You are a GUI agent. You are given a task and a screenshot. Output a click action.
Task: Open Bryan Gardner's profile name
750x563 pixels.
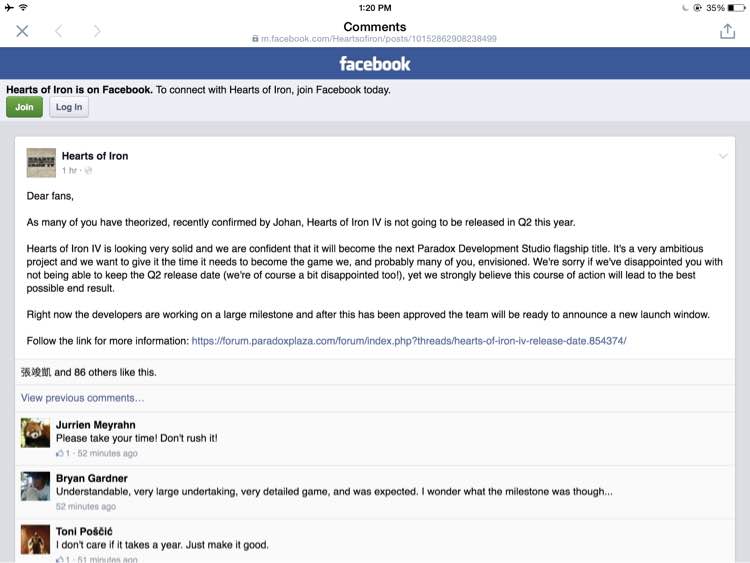click(92, 478)
